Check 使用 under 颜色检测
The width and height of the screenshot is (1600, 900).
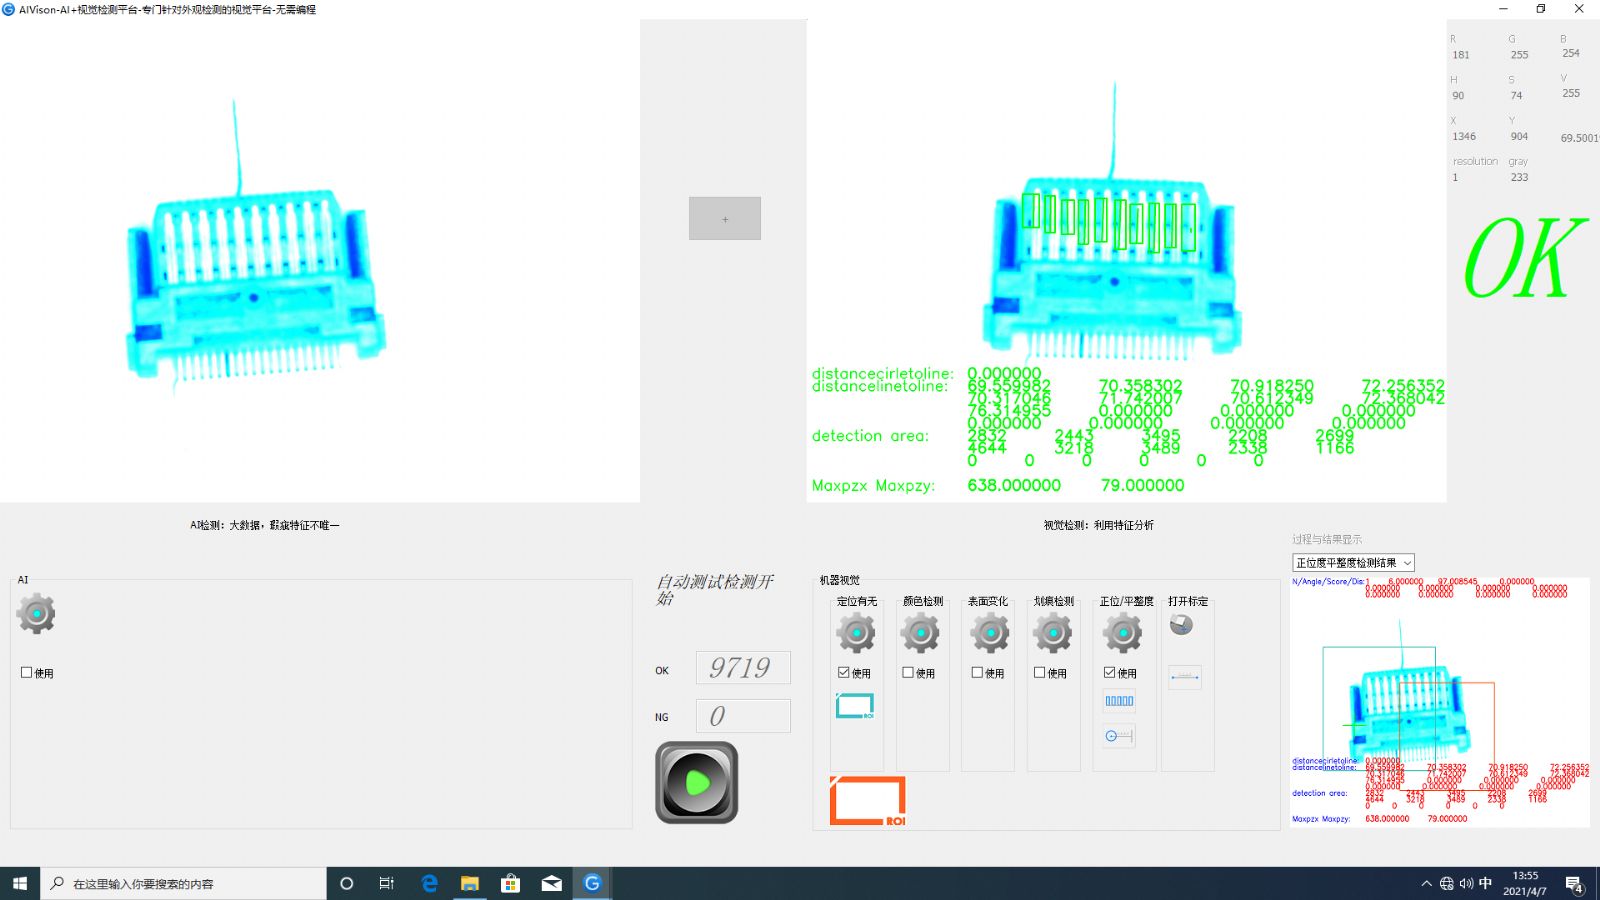coord(908,673)
